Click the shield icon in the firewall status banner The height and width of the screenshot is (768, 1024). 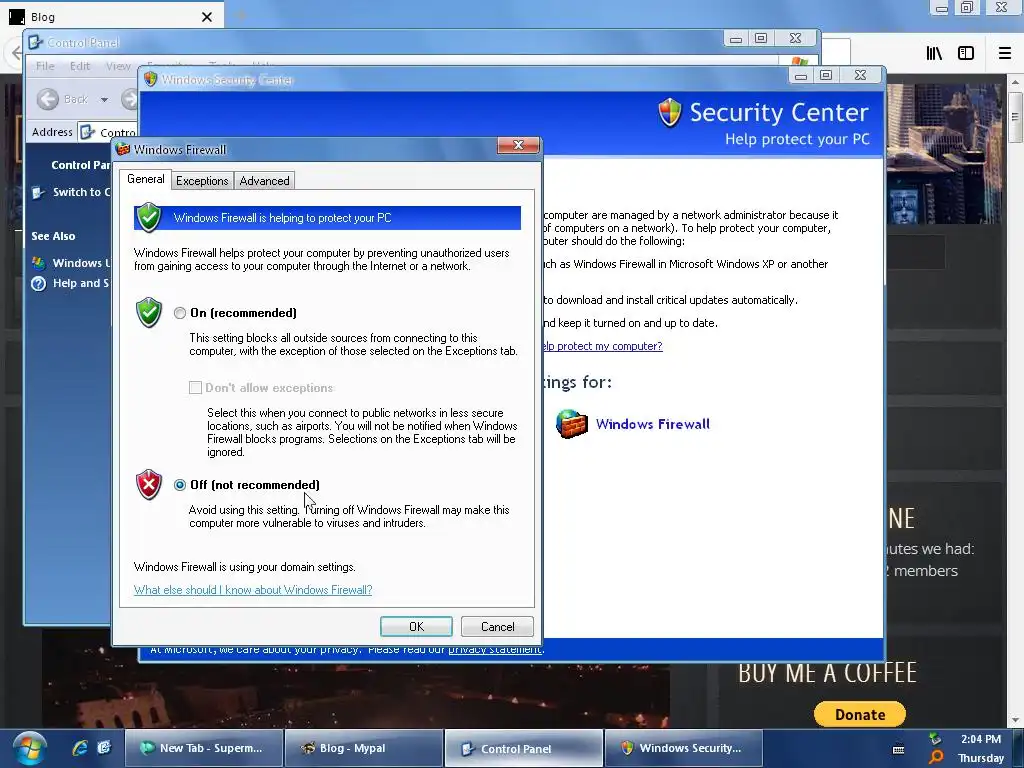coord(149,217)
